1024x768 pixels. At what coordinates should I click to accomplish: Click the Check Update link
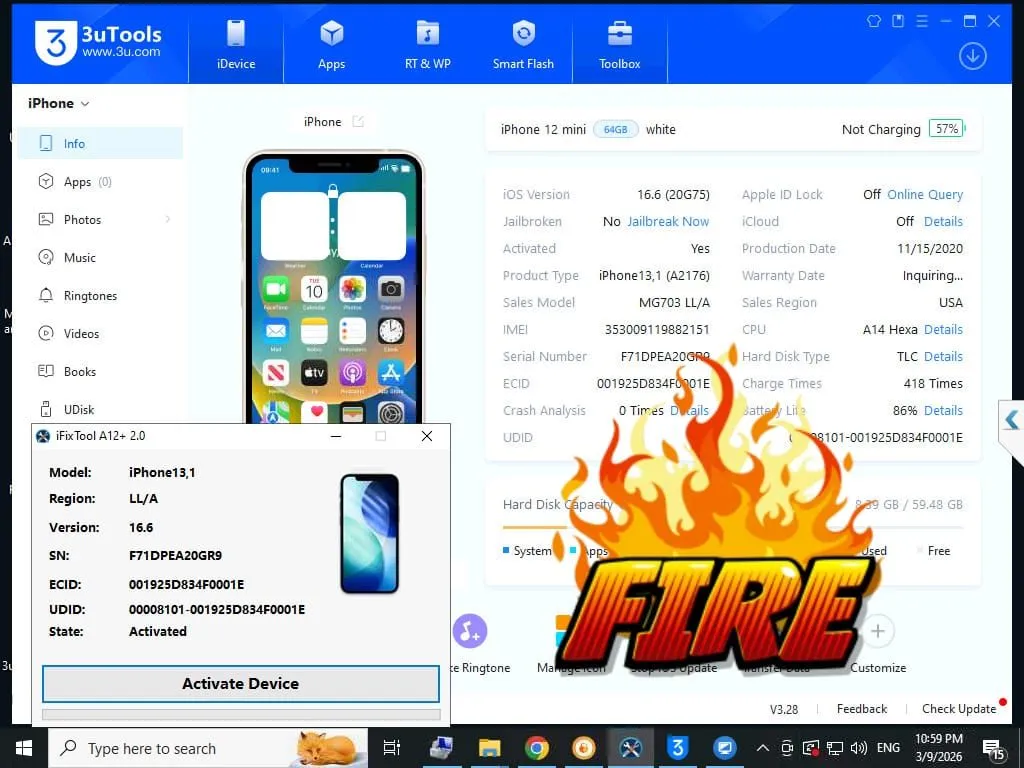(958, 709)
